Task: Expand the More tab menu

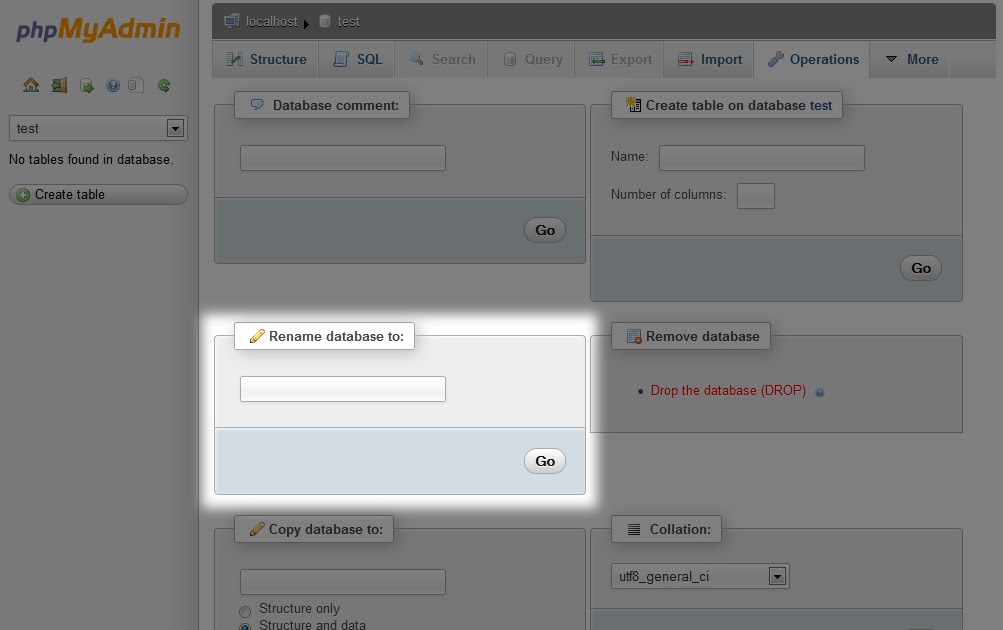Action: click(x=911, y=59)
